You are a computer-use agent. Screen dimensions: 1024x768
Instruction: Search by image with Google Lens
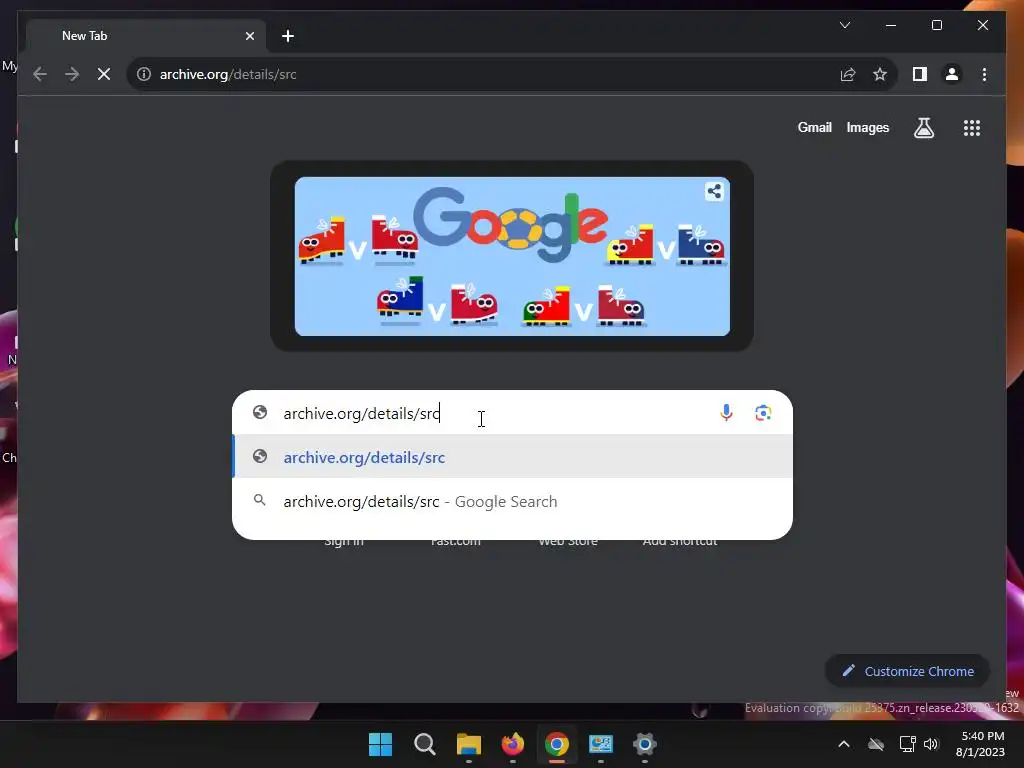click(763, 413)
